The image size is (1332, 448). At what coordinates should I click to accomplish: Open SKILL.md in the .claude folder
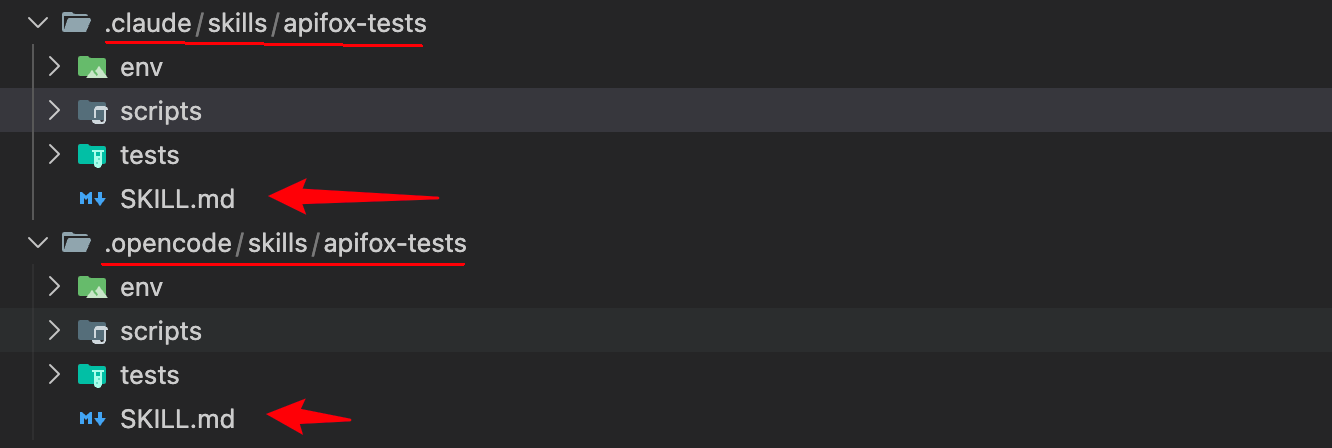177,199
